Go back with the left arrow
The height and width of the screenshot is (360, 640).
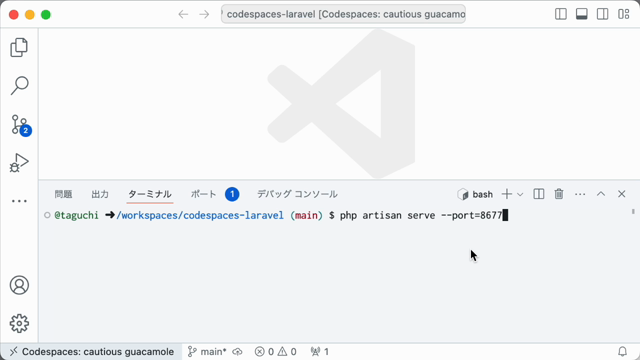183,15
